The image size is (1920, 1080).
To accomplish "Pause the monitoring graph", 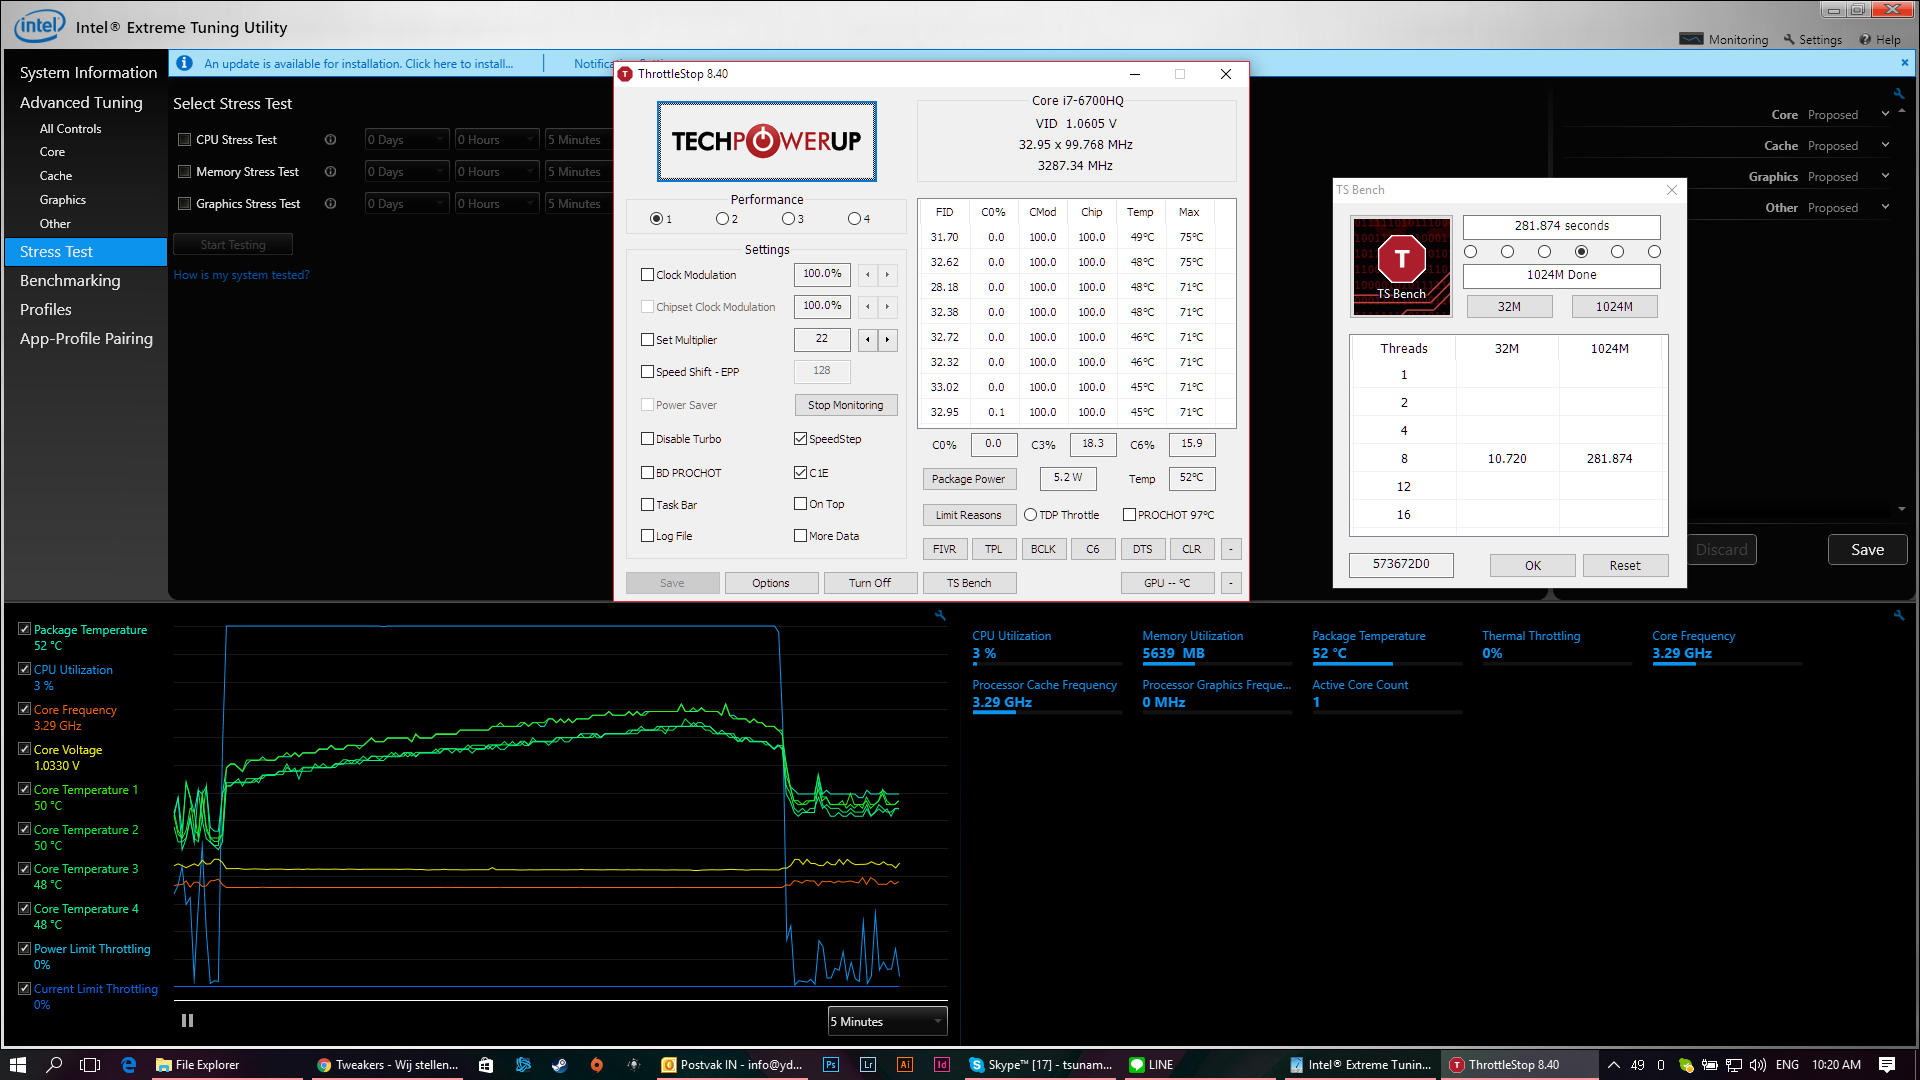I will [187, 1021].
